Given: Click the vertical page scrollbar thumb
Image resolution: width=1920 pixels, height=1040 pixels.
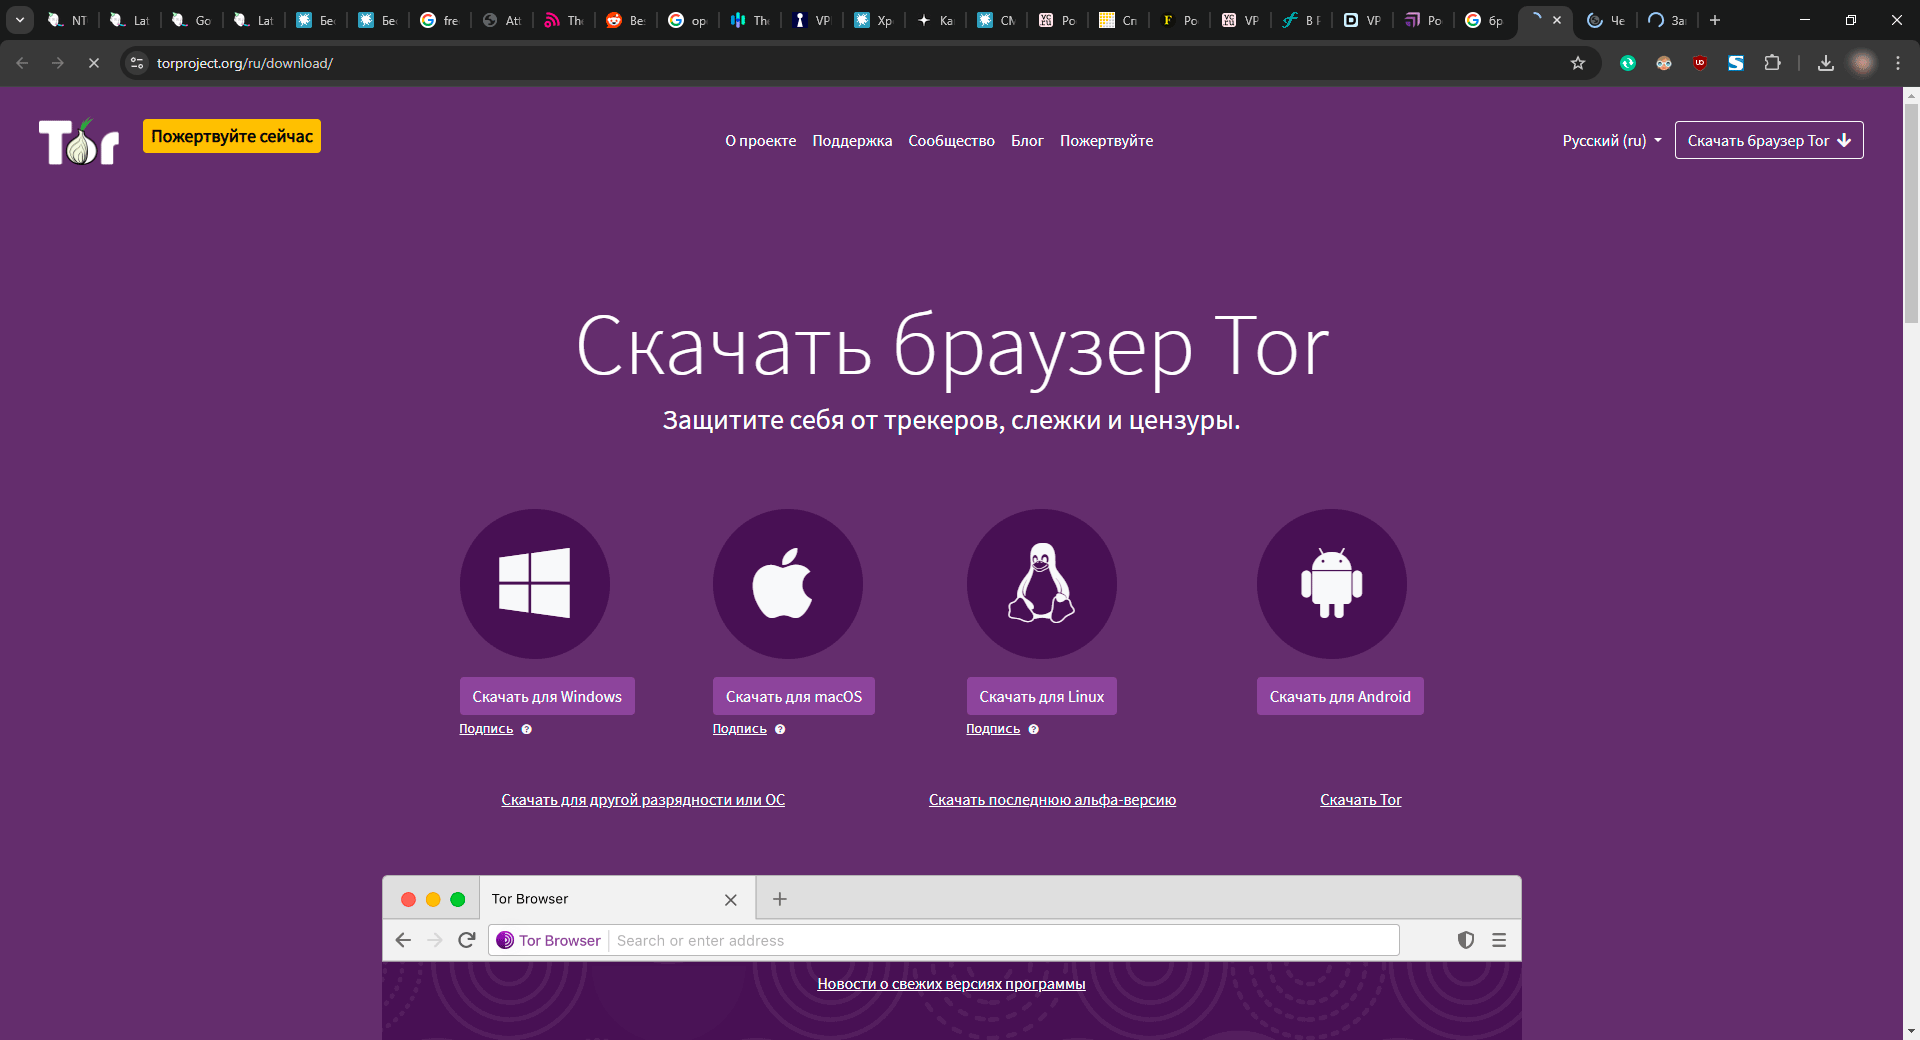Looking at the screenshot, I should click(x=1911, y=213).
